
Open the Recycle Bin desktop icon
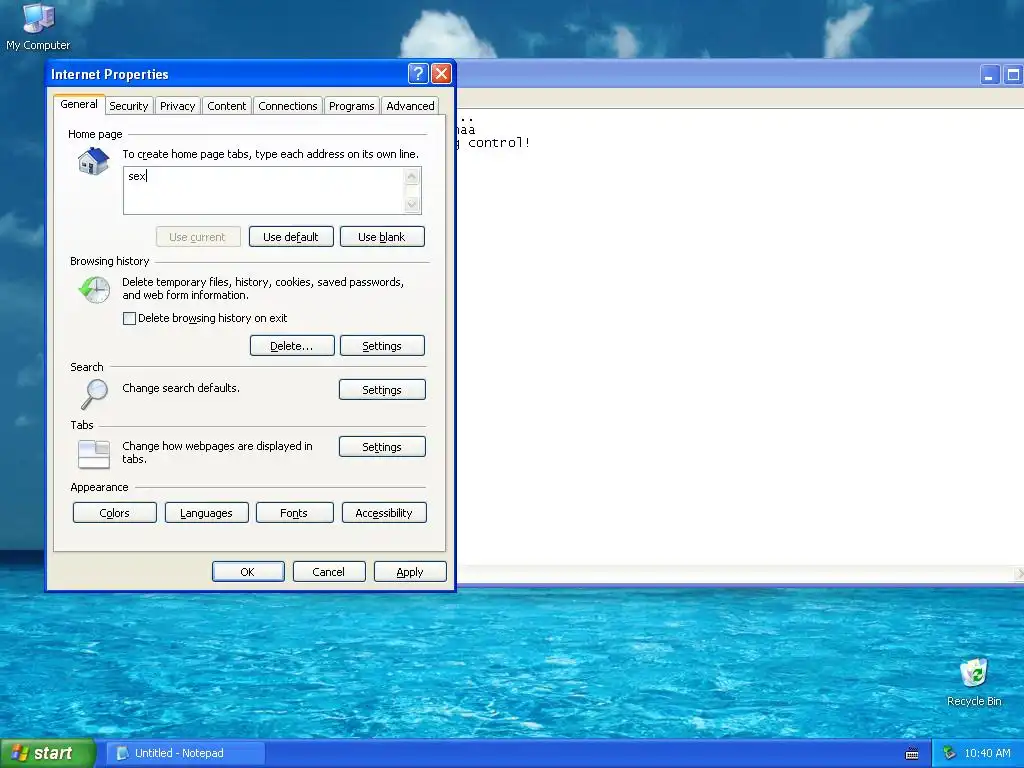[974, 682]
